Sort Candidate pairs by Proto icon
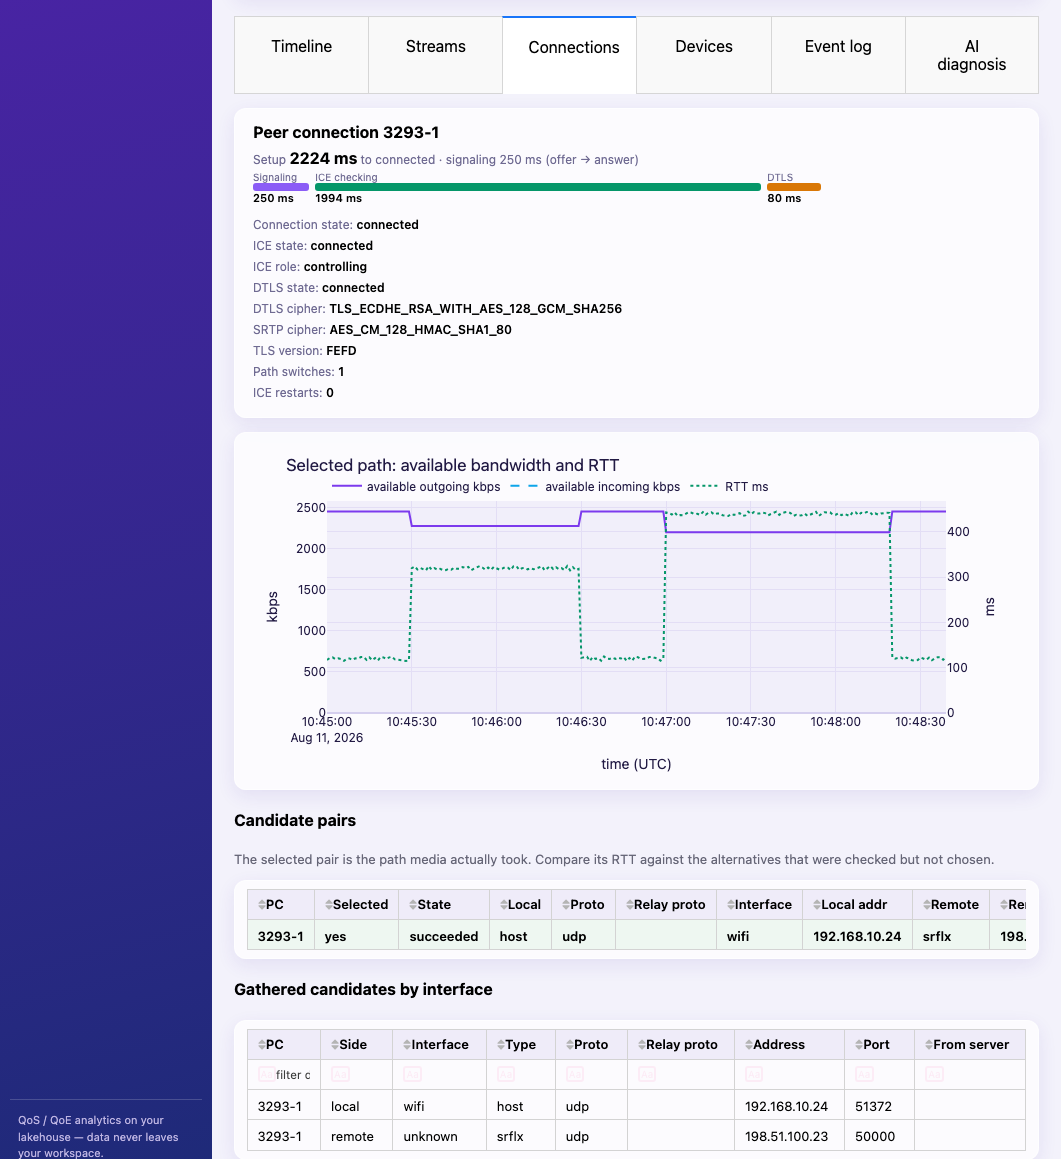1061x1159 pixels. 566,905
